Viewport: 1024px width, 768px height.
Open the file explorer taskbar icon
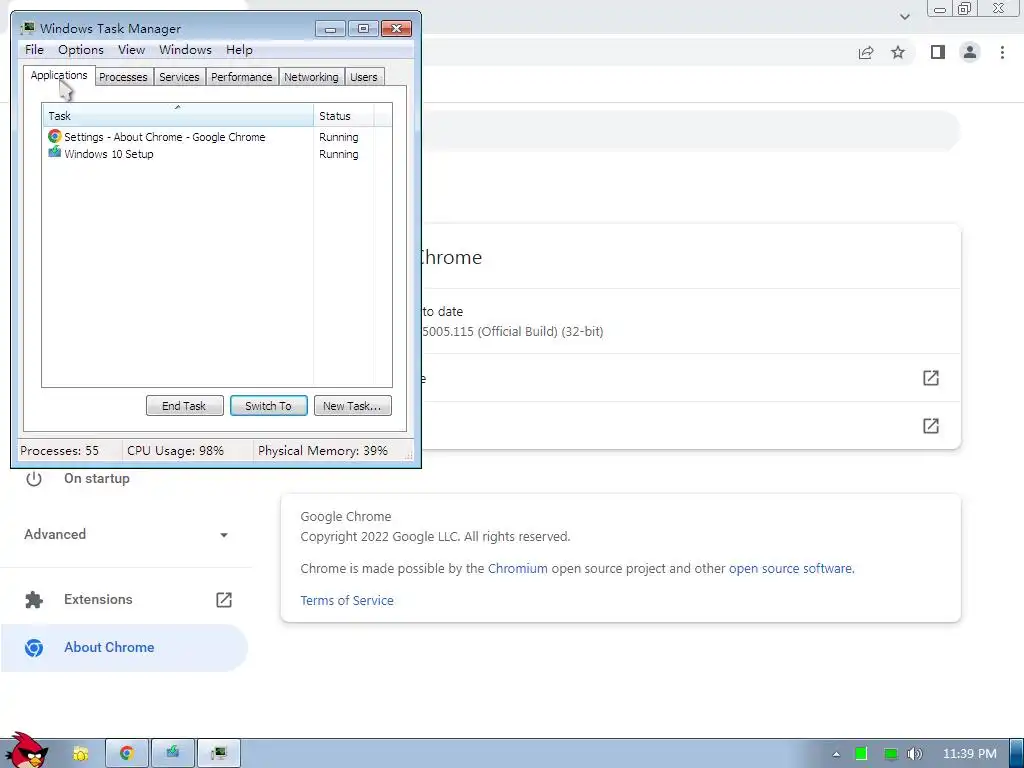click(x=80, y=754)
